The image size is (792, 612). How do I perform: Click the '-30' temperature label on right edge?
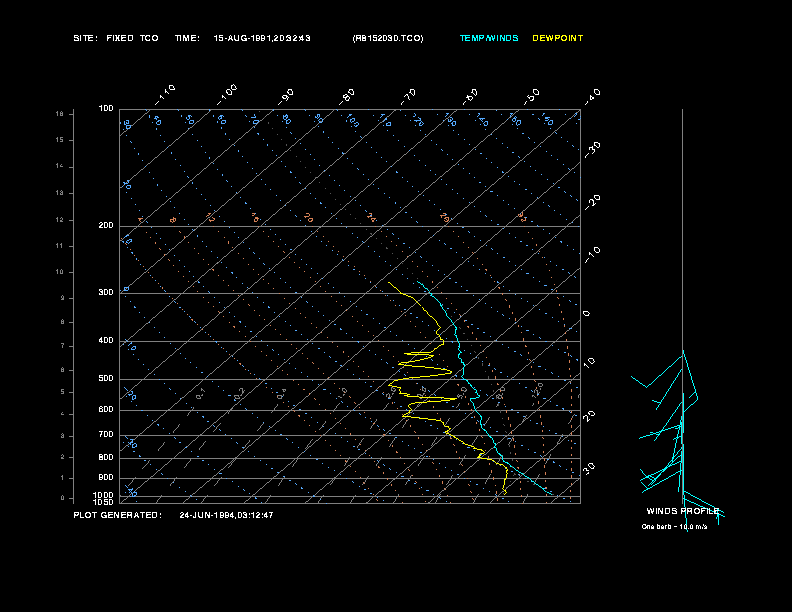[x=592, y=150]
